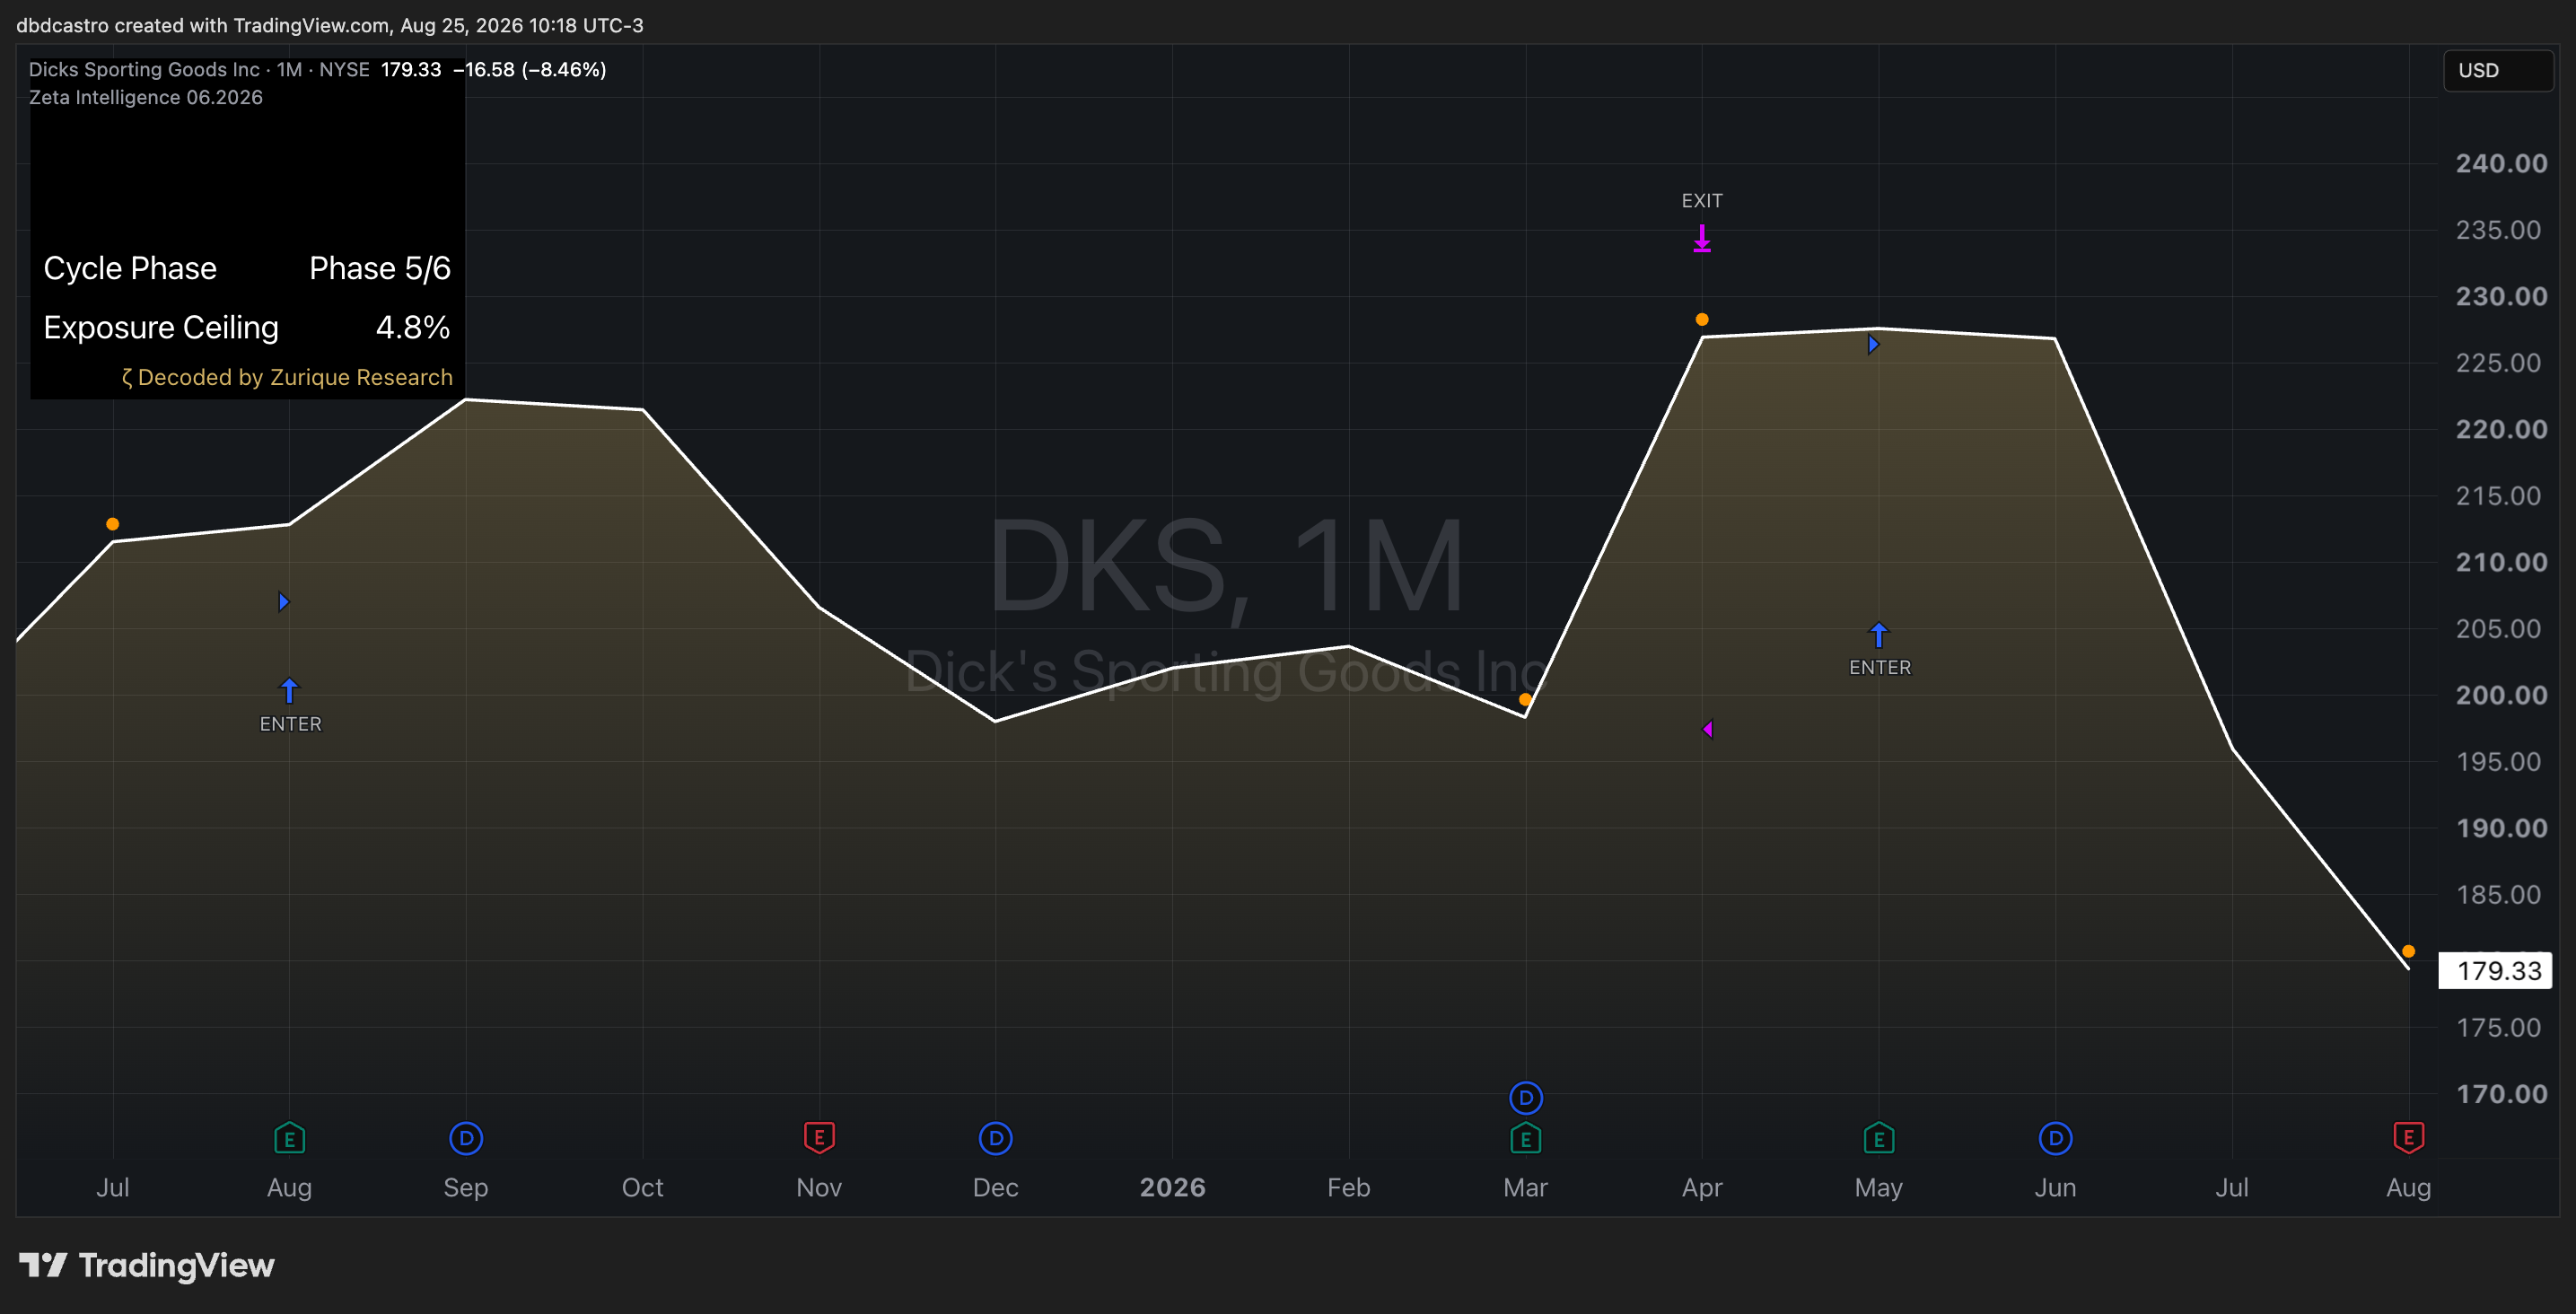Click the orange dot at the Apr peak
The height and width of the screenshot is (1314, 2576).
coord(1702,319)
